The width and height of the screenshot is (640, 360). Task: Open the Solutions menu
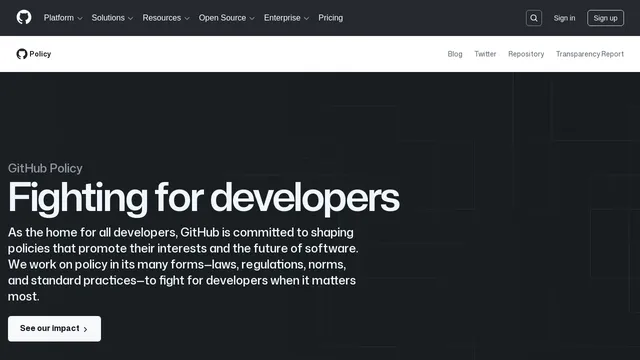[x=112, y=18]
